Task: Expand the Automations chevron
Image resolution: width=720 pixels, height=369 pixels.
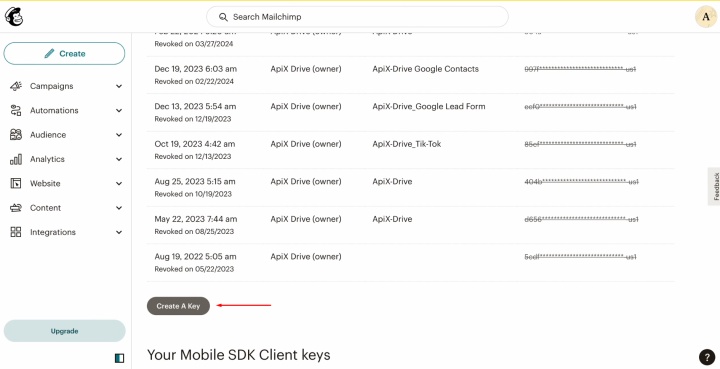Action: point(119,111)
